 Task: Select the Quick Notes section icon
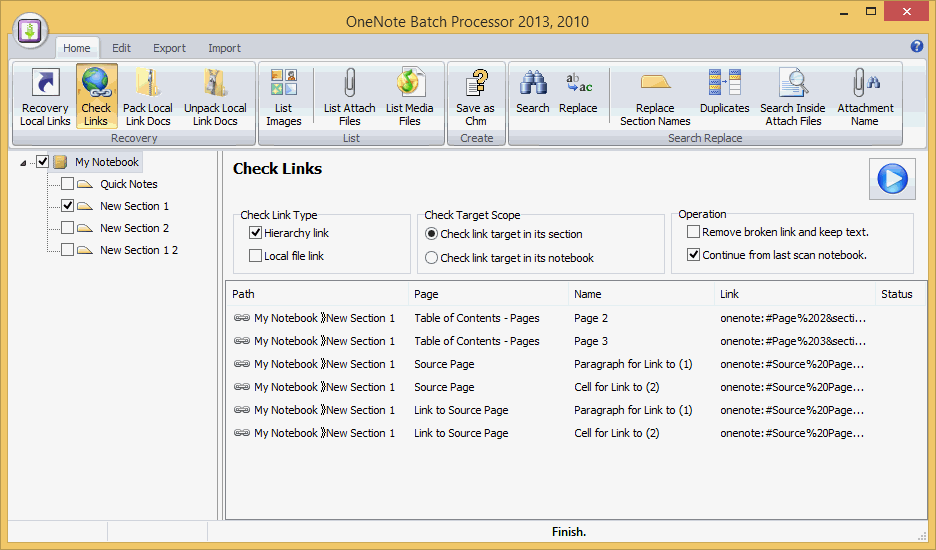point(85,184)
